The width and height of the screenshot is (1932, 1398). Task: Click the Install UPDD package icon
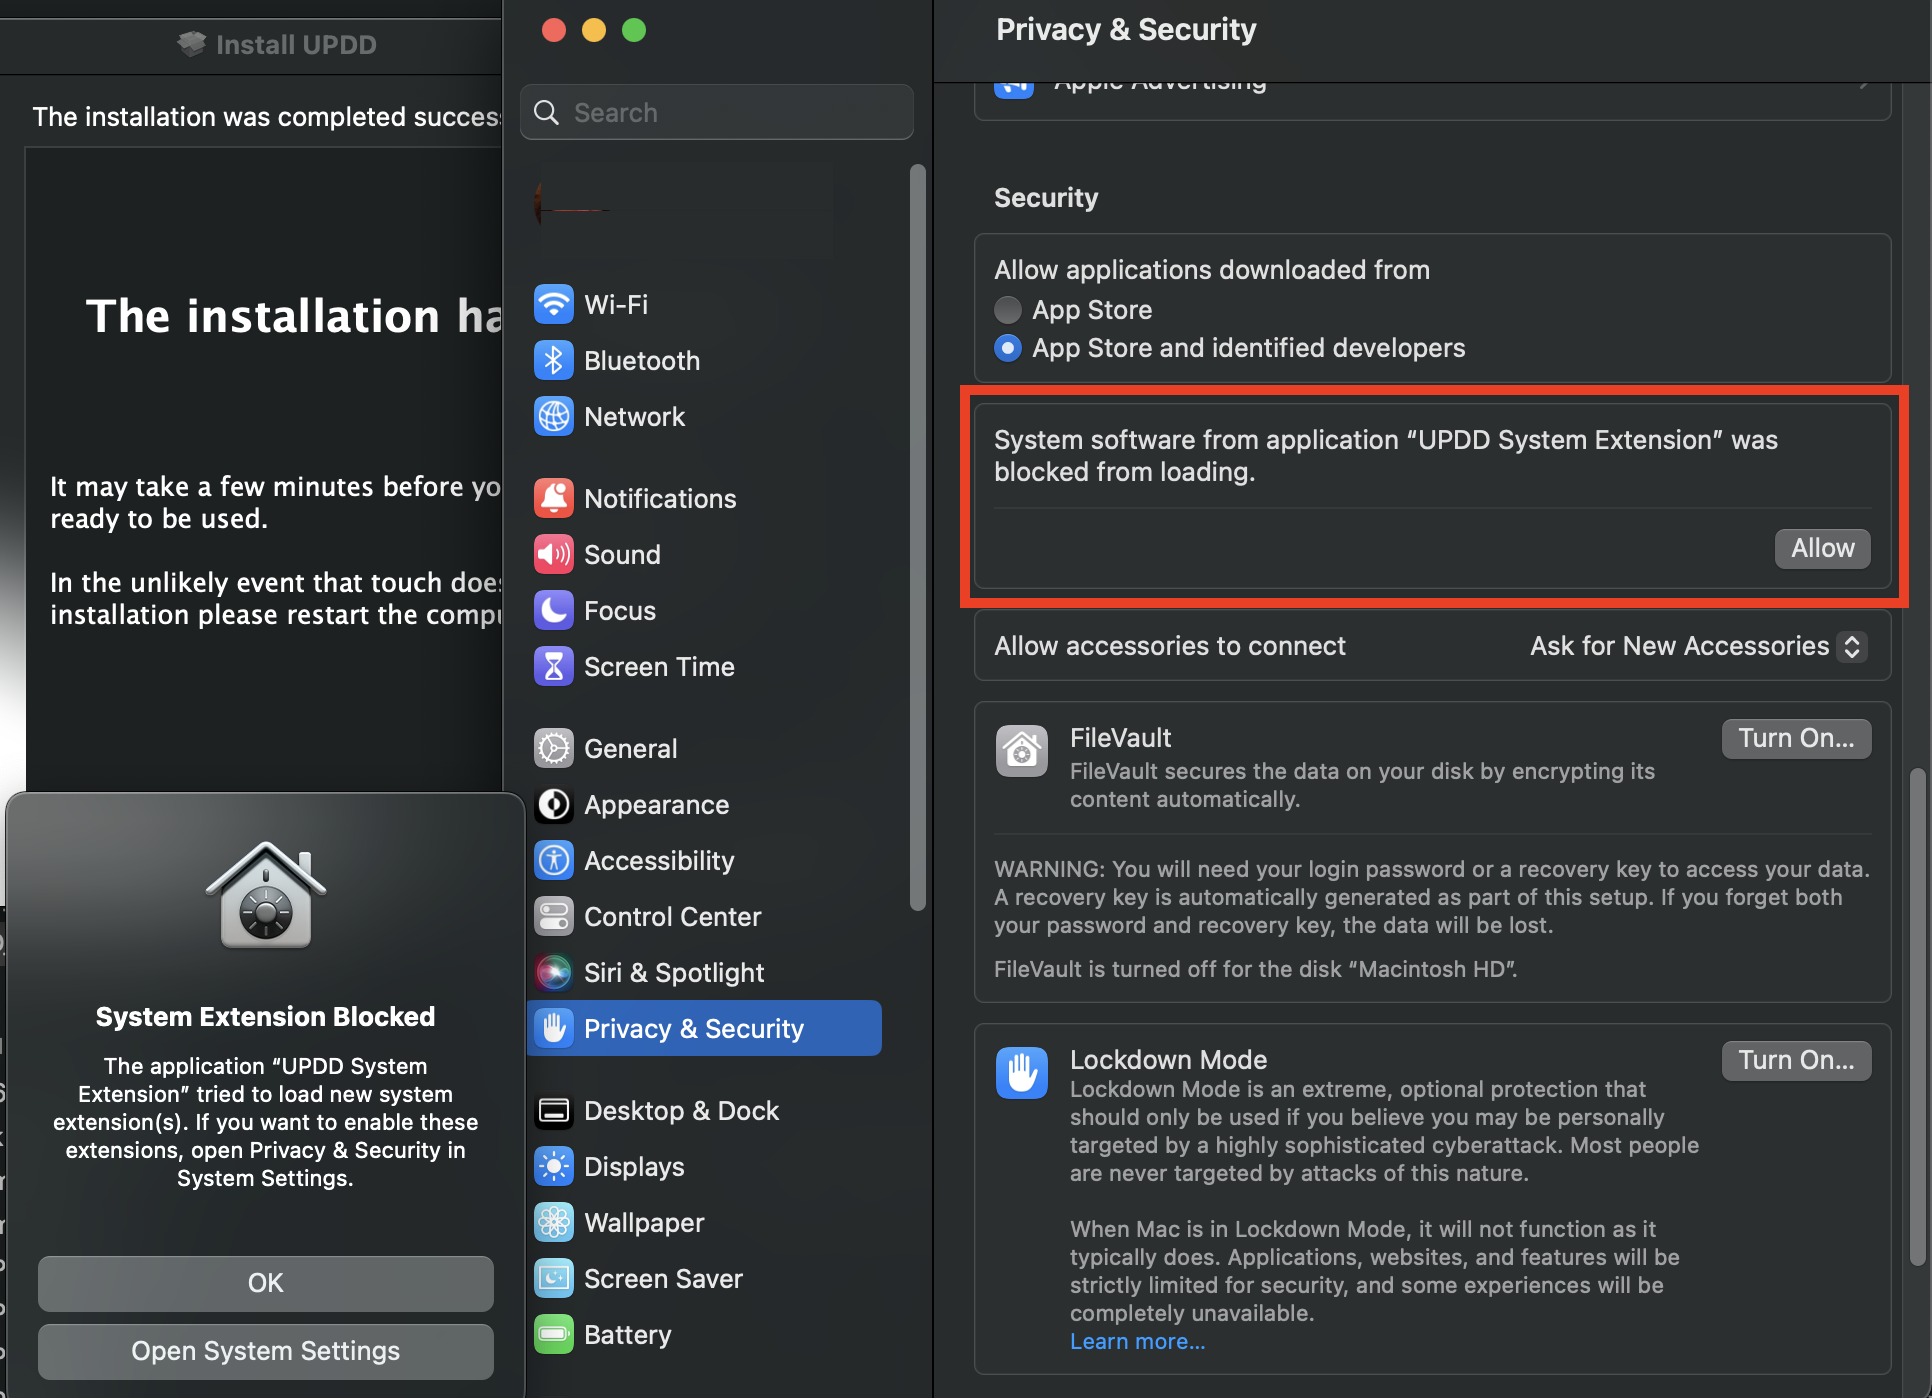191,43
